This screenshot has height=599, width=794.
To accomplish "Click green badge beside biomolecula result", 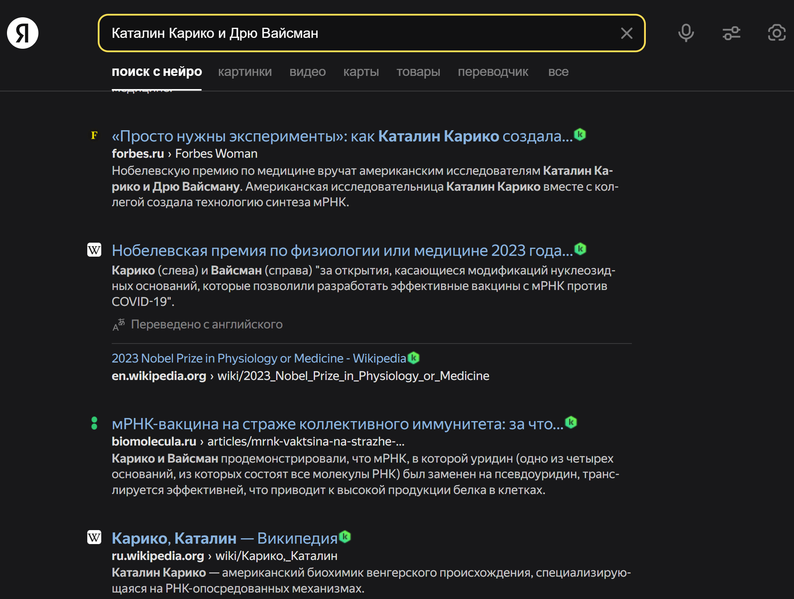I will [x=571, y=422].
